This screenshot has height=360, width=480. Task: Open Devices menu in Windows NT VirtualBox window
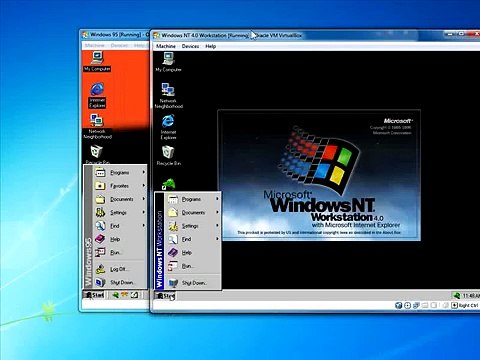pyautogui.click(x=190, y=46)
